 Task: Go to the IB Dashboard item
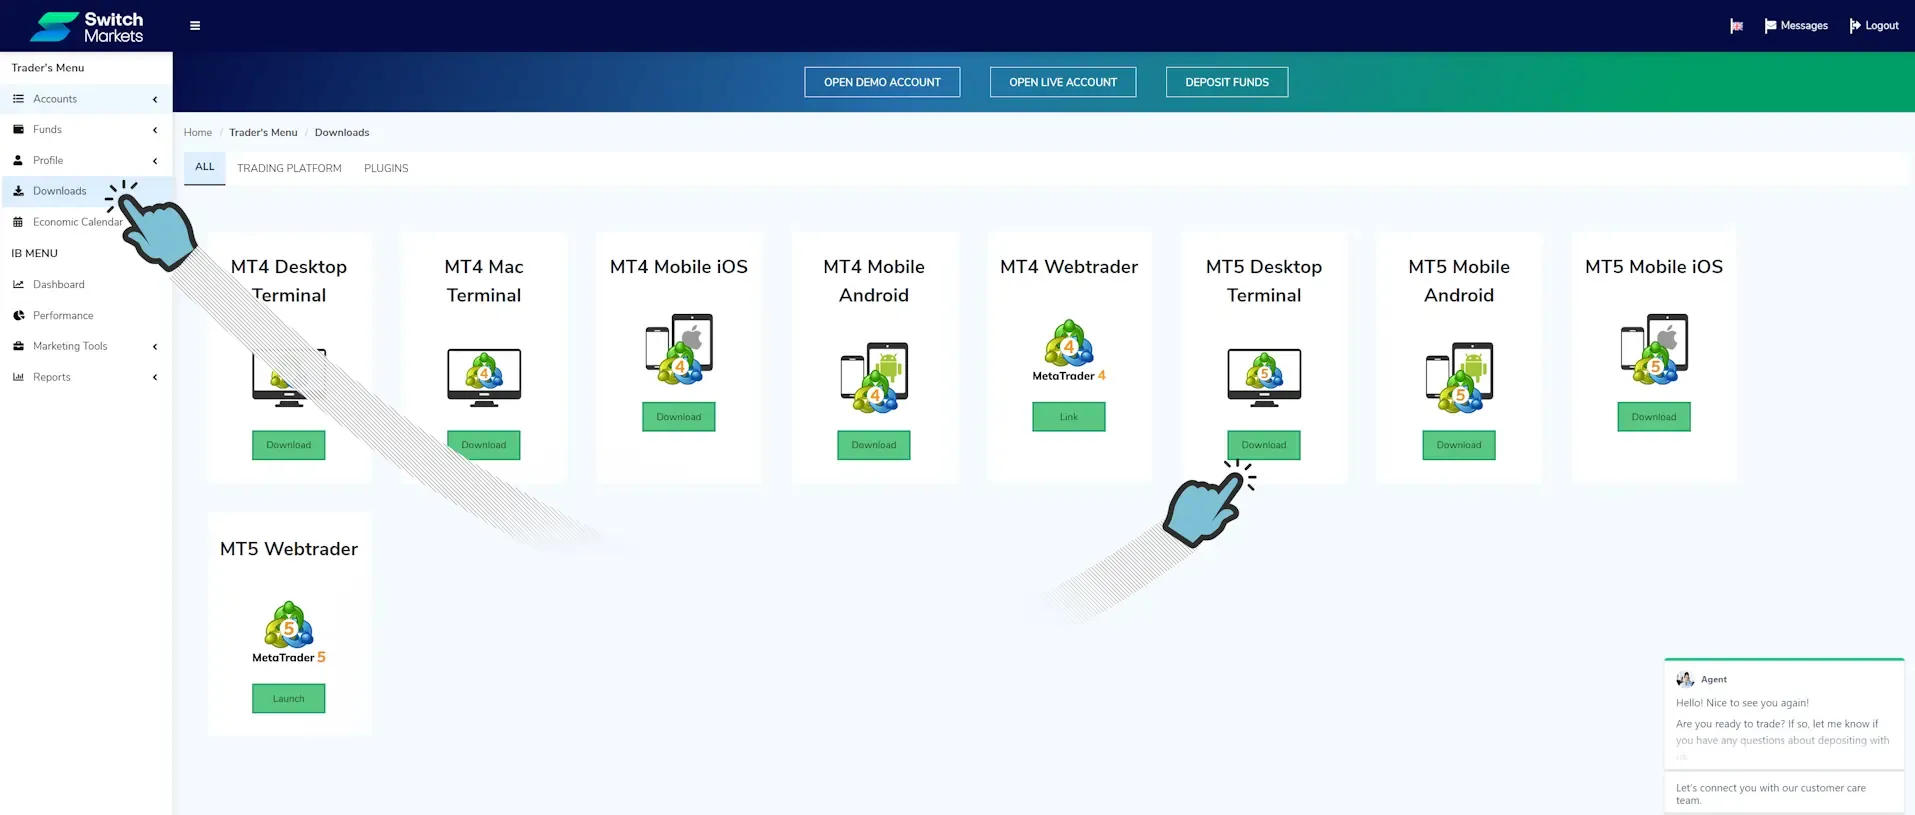pyautogui.click(x=86, y=285)
